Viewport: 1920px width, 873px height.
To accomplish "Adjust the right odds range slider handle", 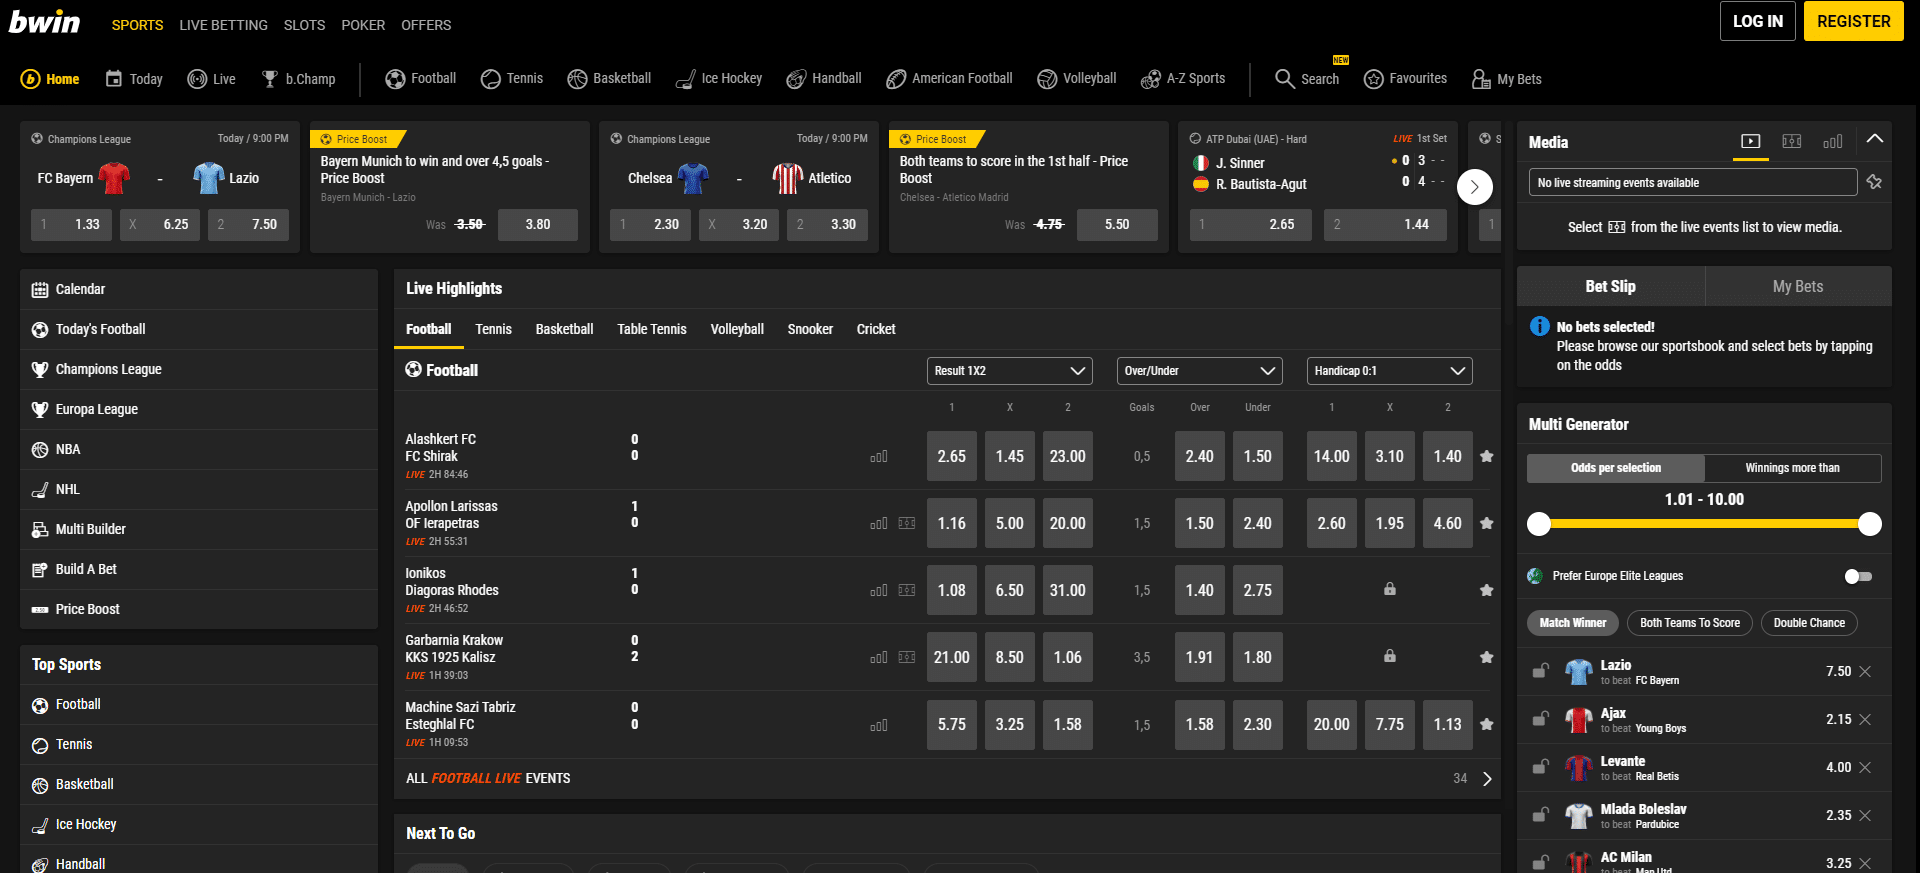I will (x=1870, y=523).
